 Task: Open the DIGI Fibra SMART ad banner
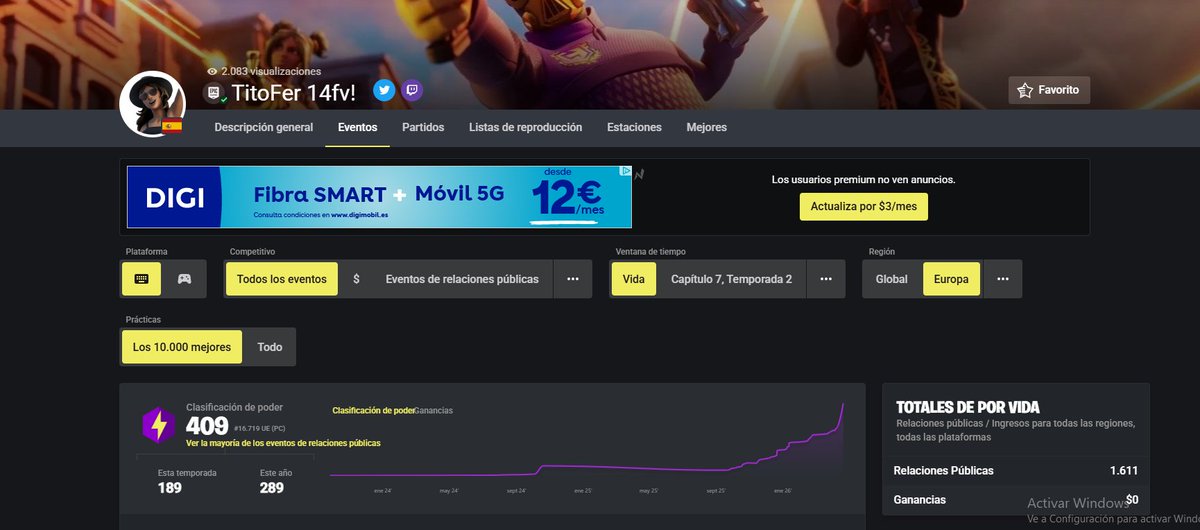tap(380, 197)
